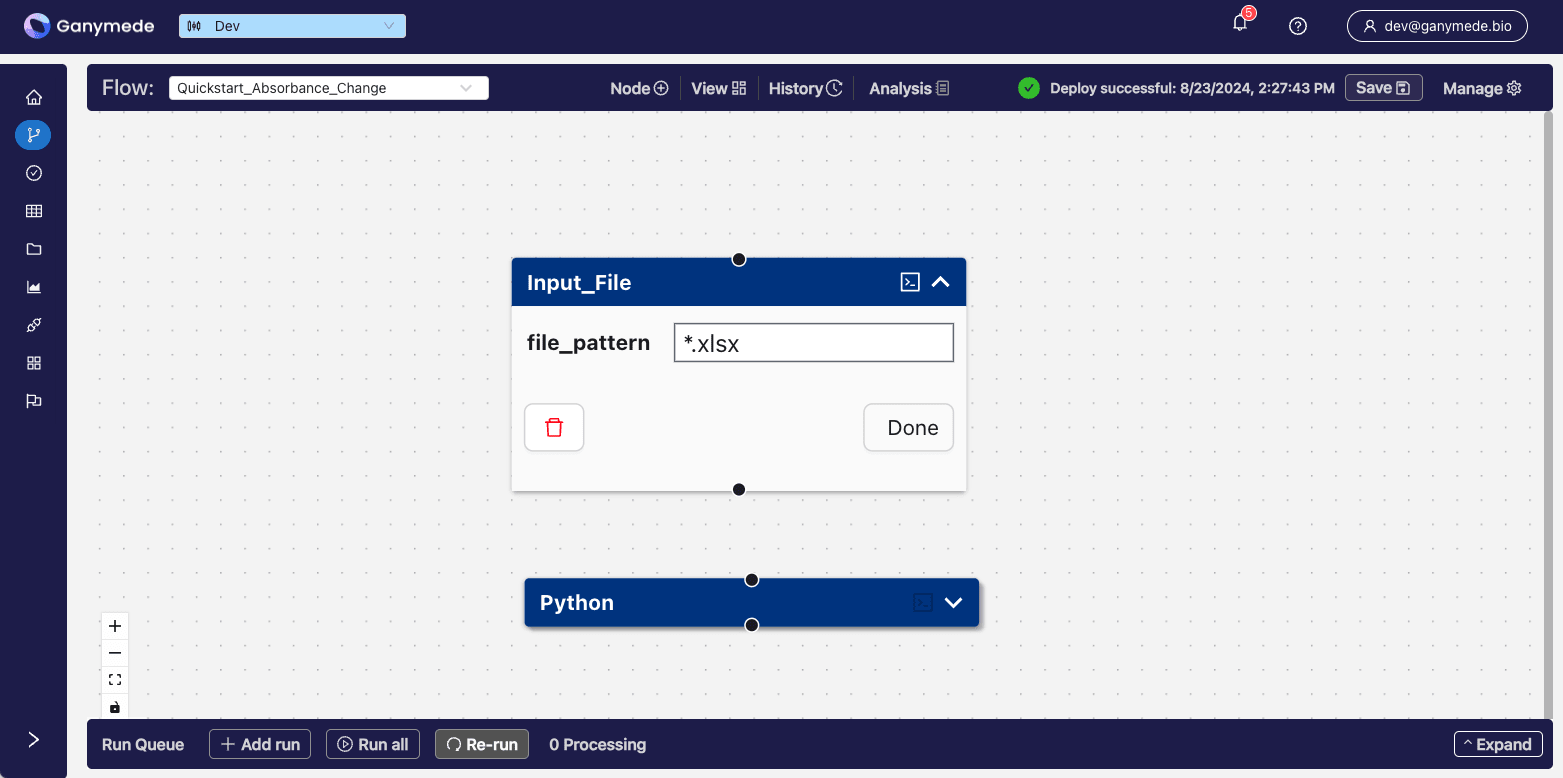This screenshot has height=778, width=1563.
Task: Click the file_pattern input field
Action: click(814, 342)
